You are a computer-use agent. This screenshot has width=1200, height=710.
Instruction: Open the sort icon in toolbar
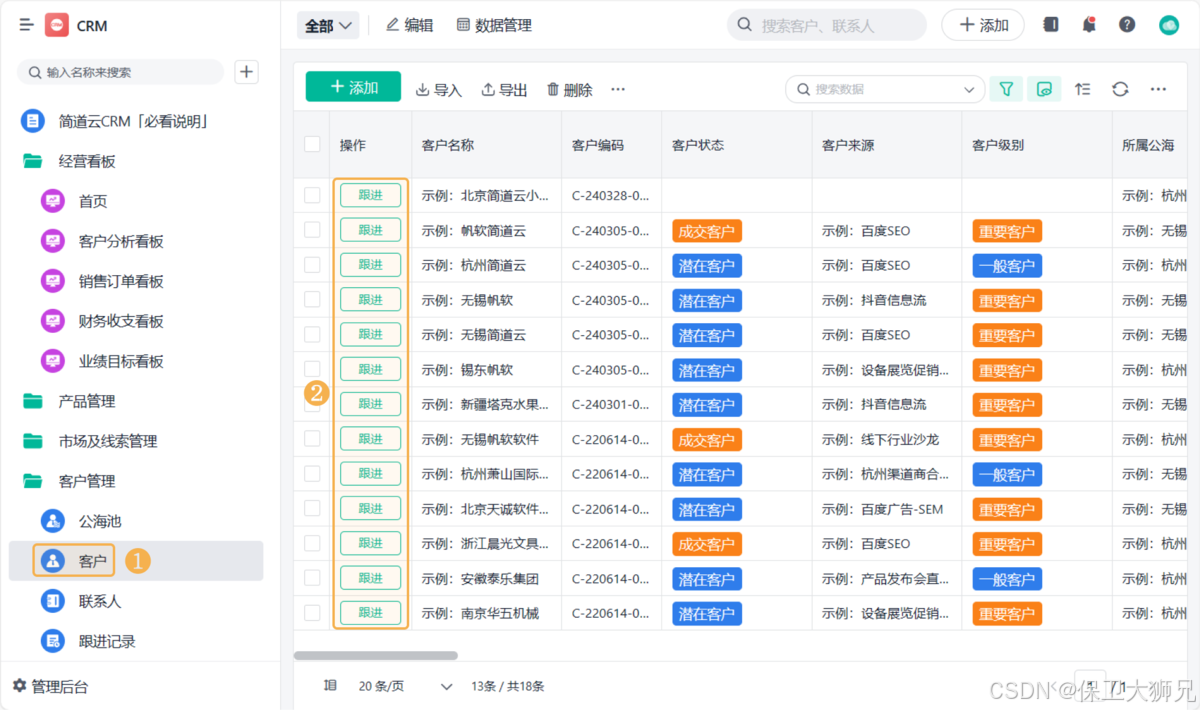pos(1083,89)
